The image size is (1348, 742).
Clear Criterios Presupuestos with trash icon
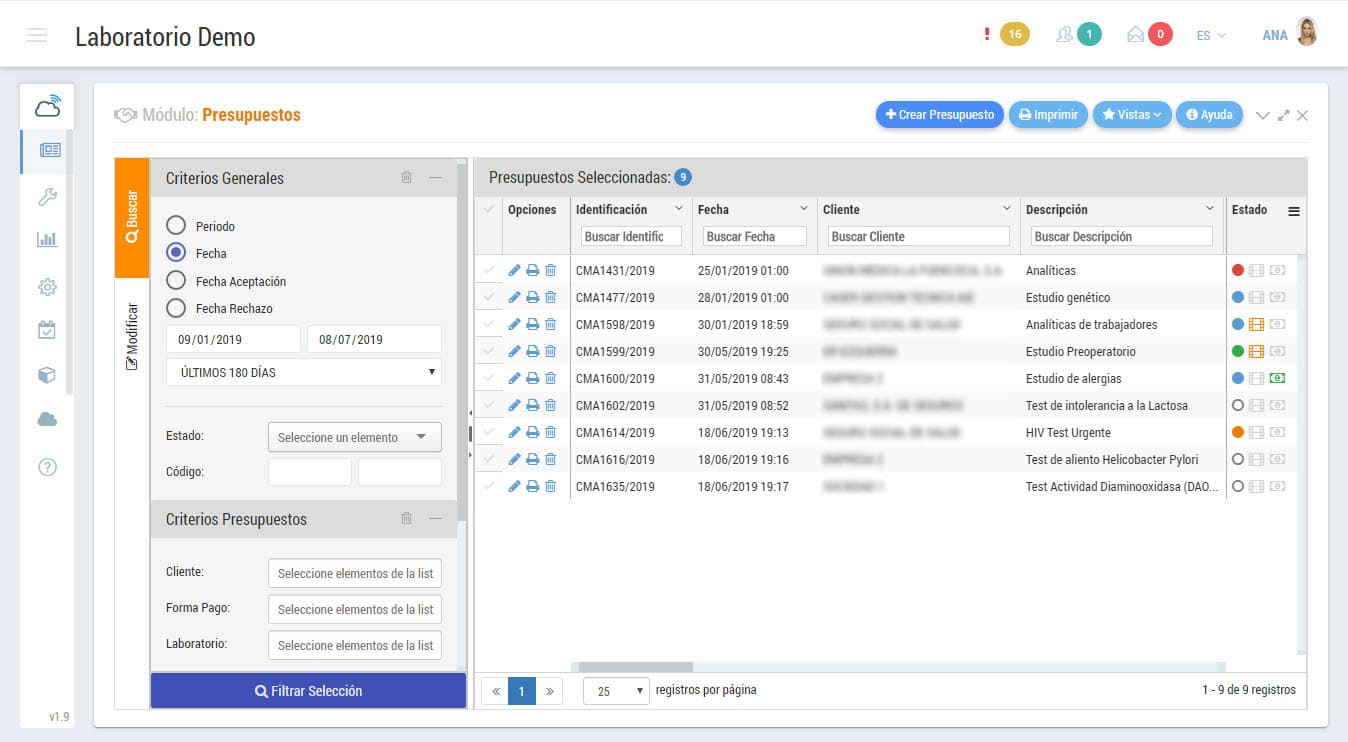(406, 519)
